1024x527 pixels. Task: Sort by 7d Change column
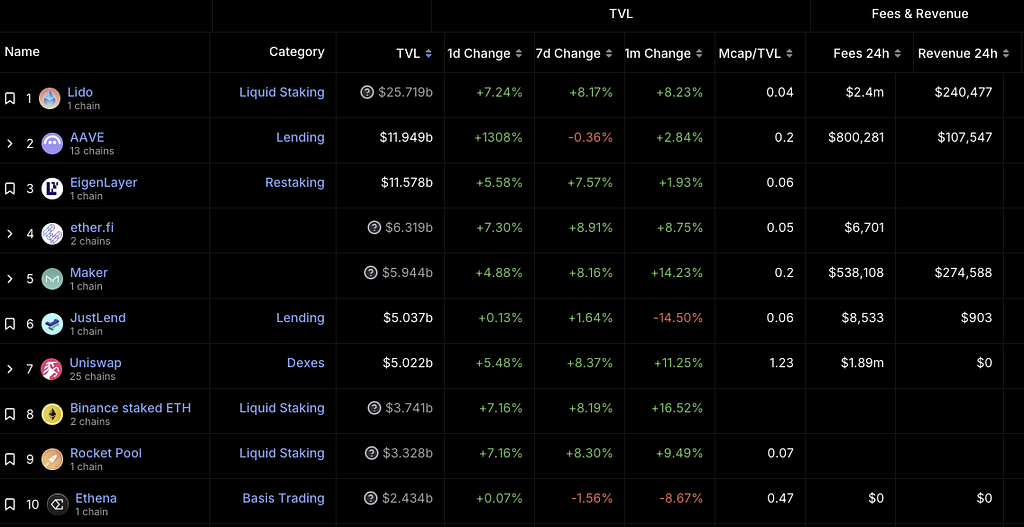pyautogui.click(x=574, y=53)
